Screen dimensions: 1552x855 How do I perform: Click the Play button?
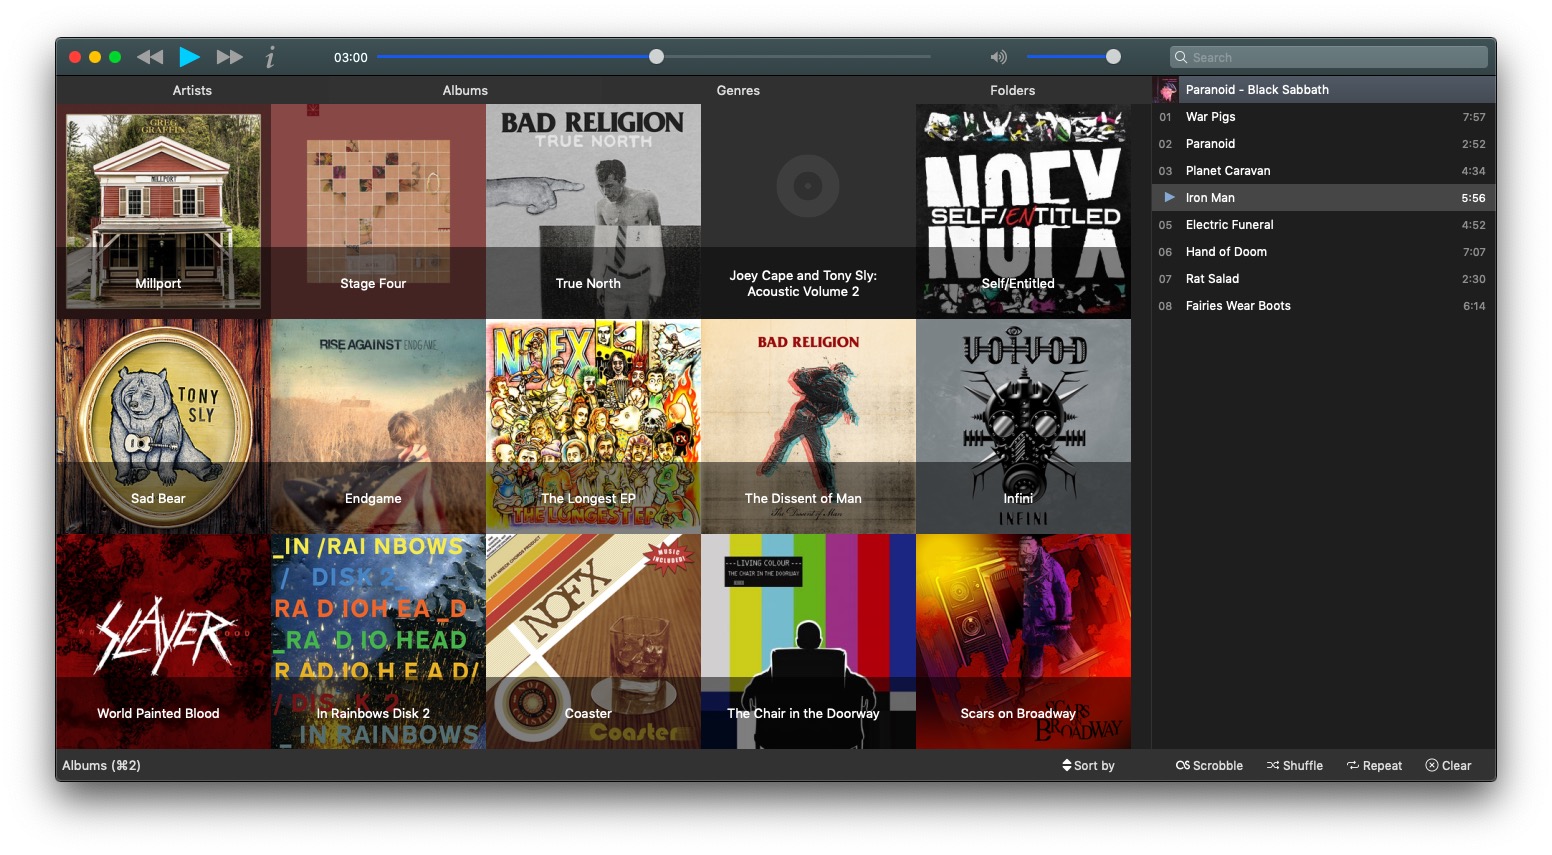click(x=190, y=57)
